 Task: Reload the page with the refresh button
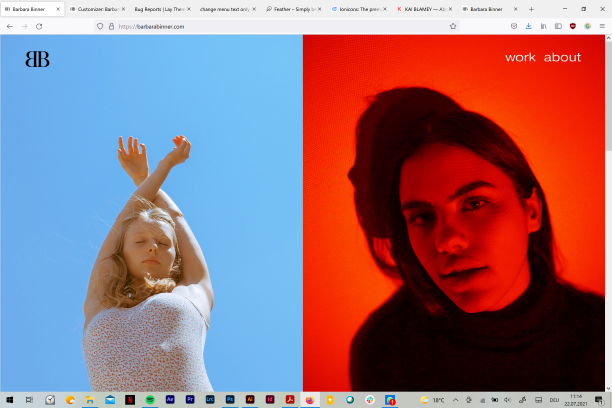(39, 26)
